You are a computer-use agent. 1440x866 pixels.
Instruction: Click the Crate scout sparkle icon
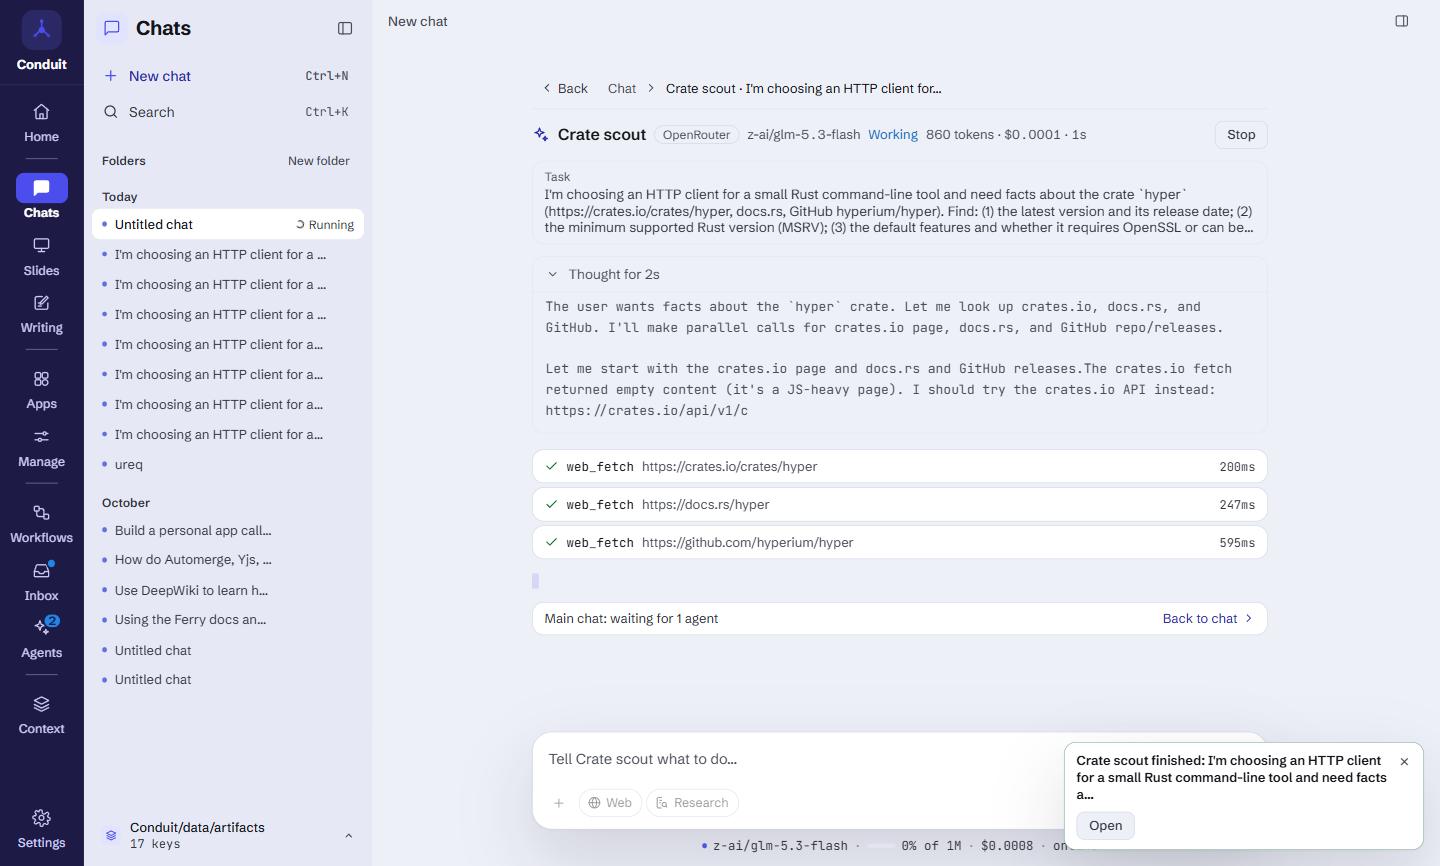point(541,135)
